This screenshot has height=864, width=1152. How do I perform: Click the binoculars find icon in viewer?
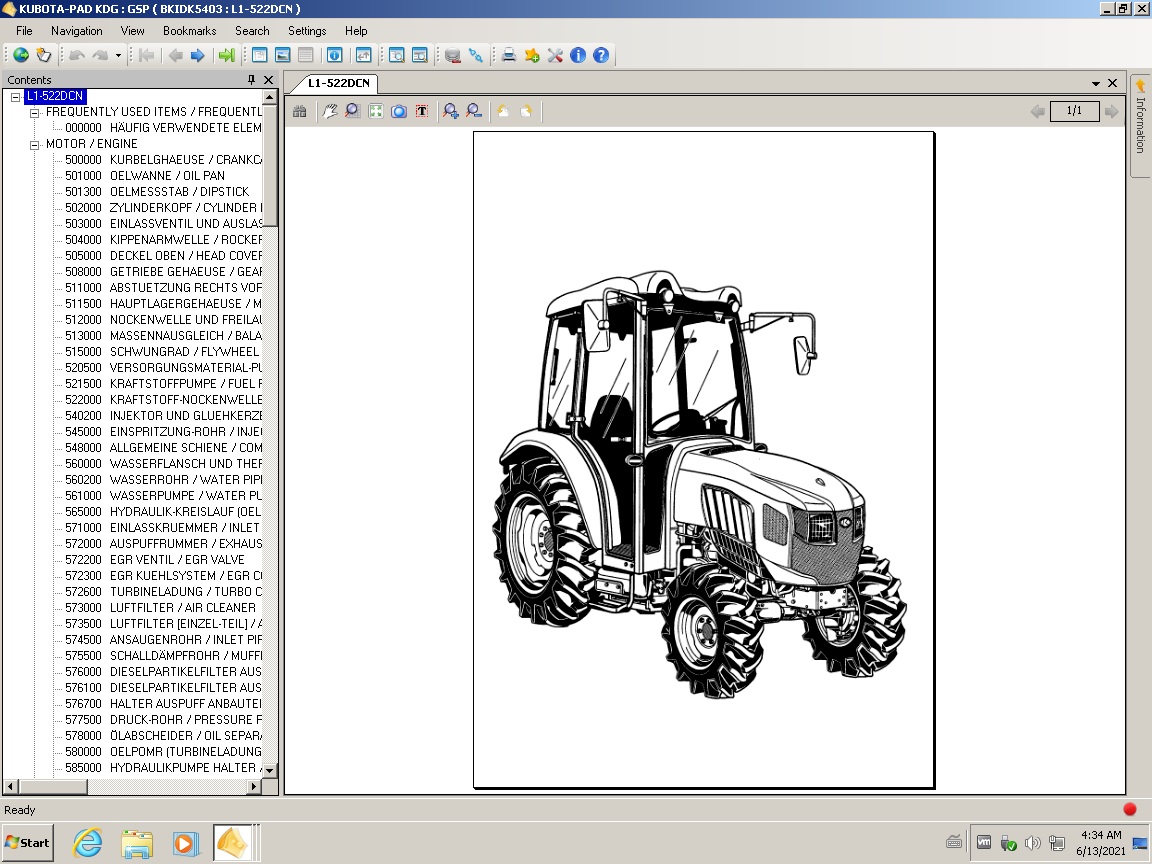point(300,111)
